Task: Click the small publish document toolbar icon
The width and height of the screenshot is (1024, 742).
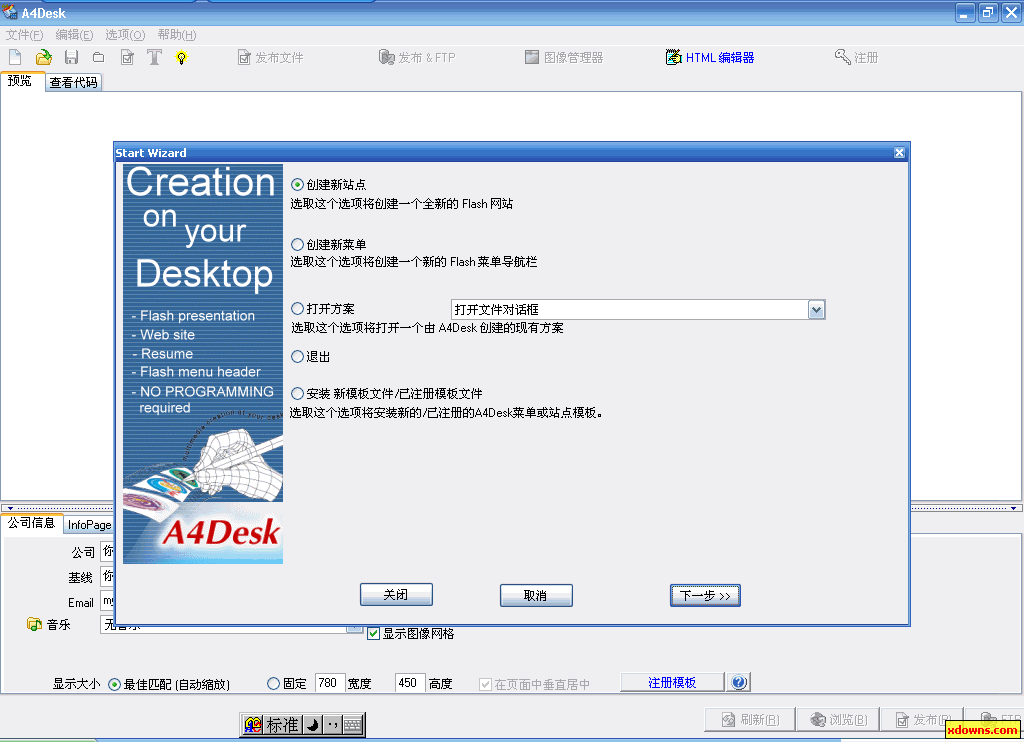Action: 127,58
